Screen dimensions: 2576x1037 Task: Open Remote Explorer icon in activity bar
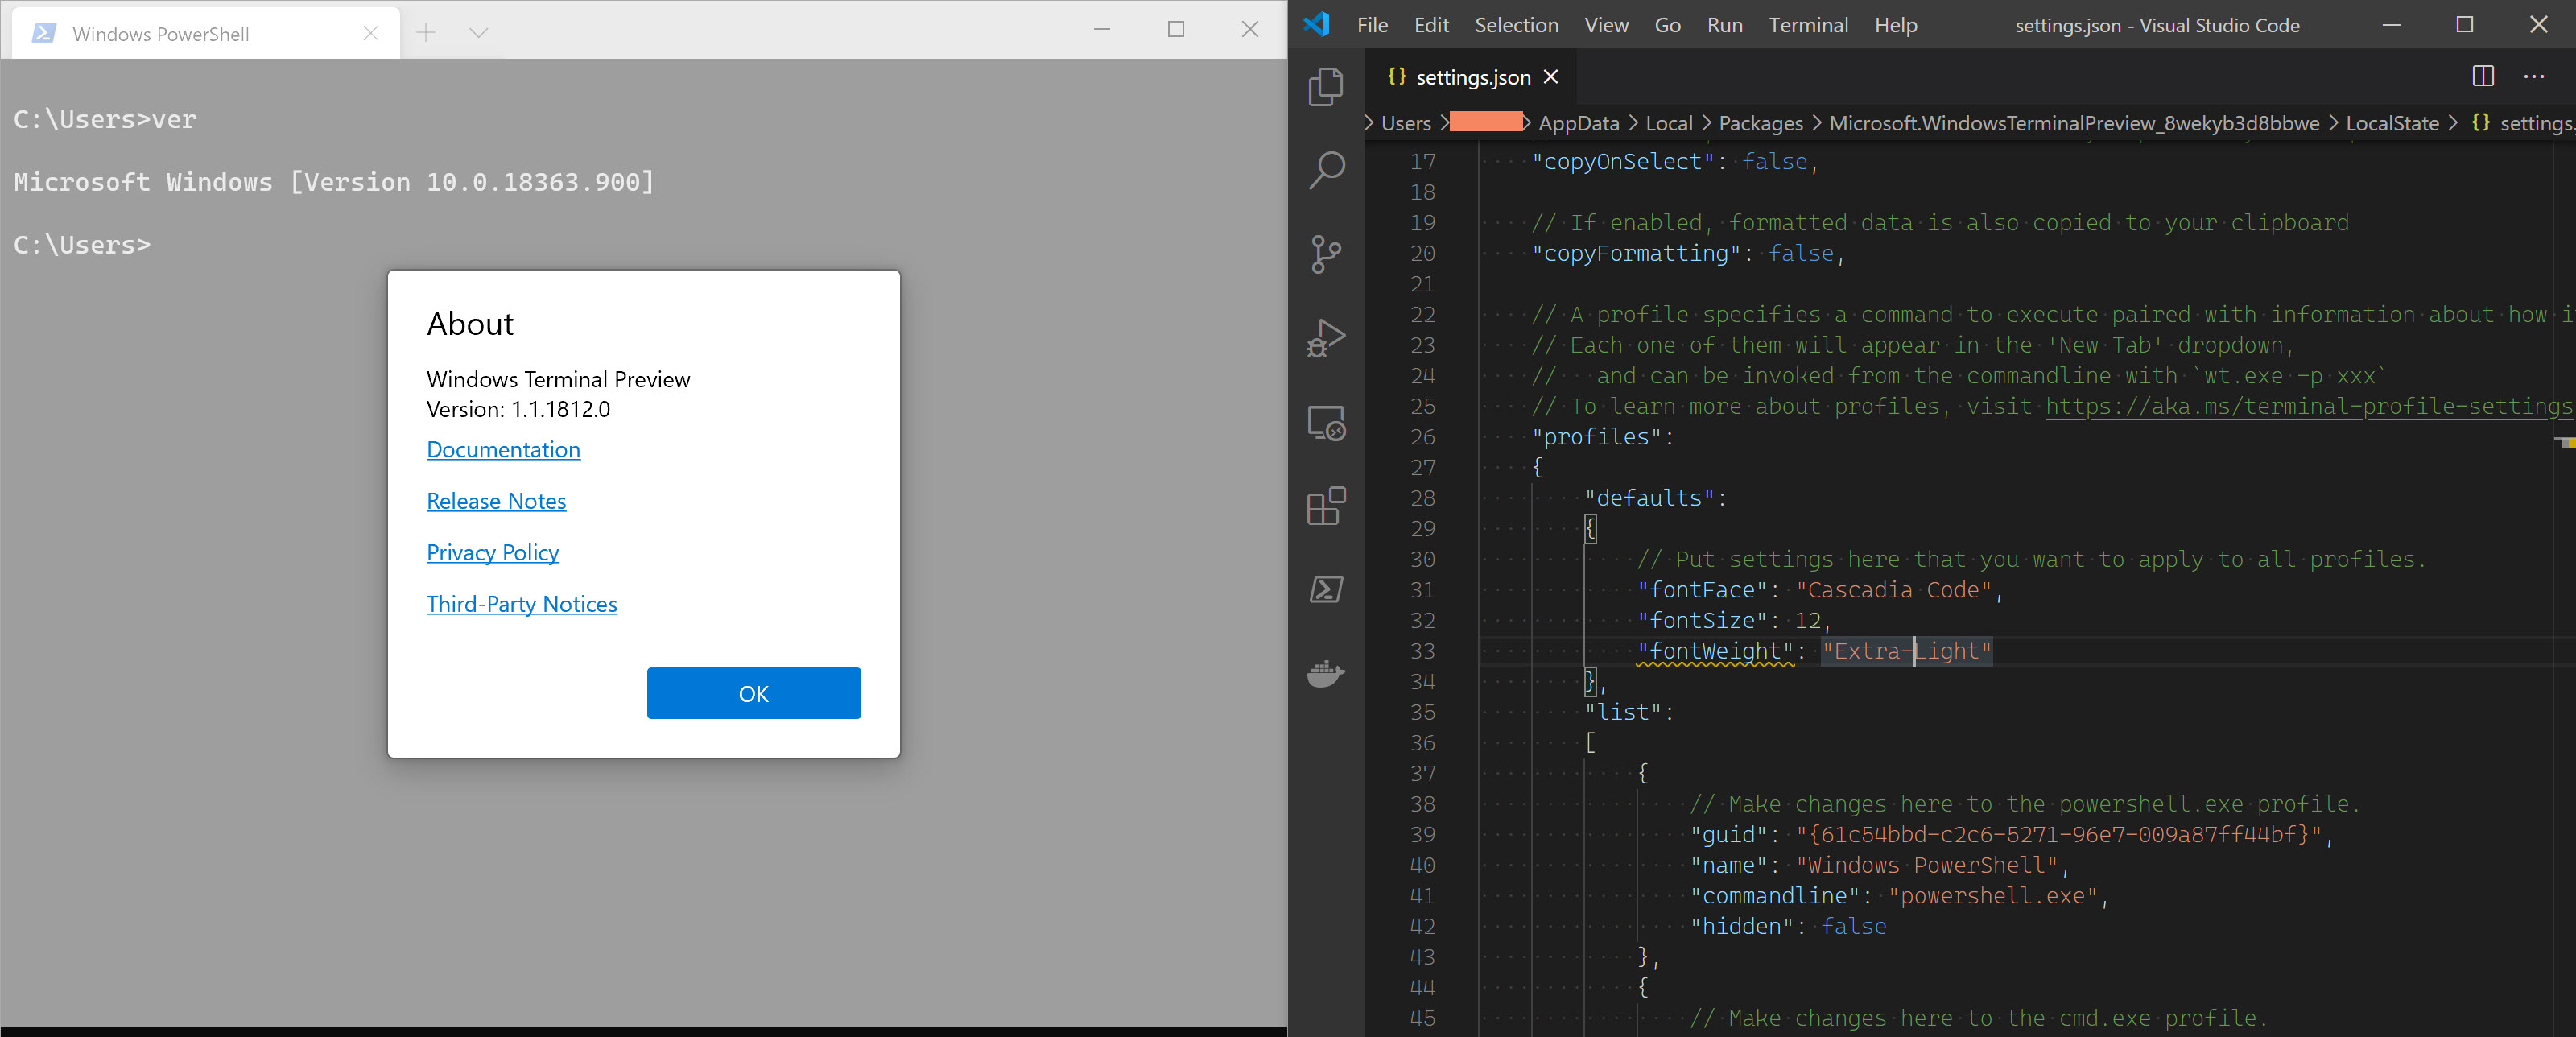tap(1326, 422)
